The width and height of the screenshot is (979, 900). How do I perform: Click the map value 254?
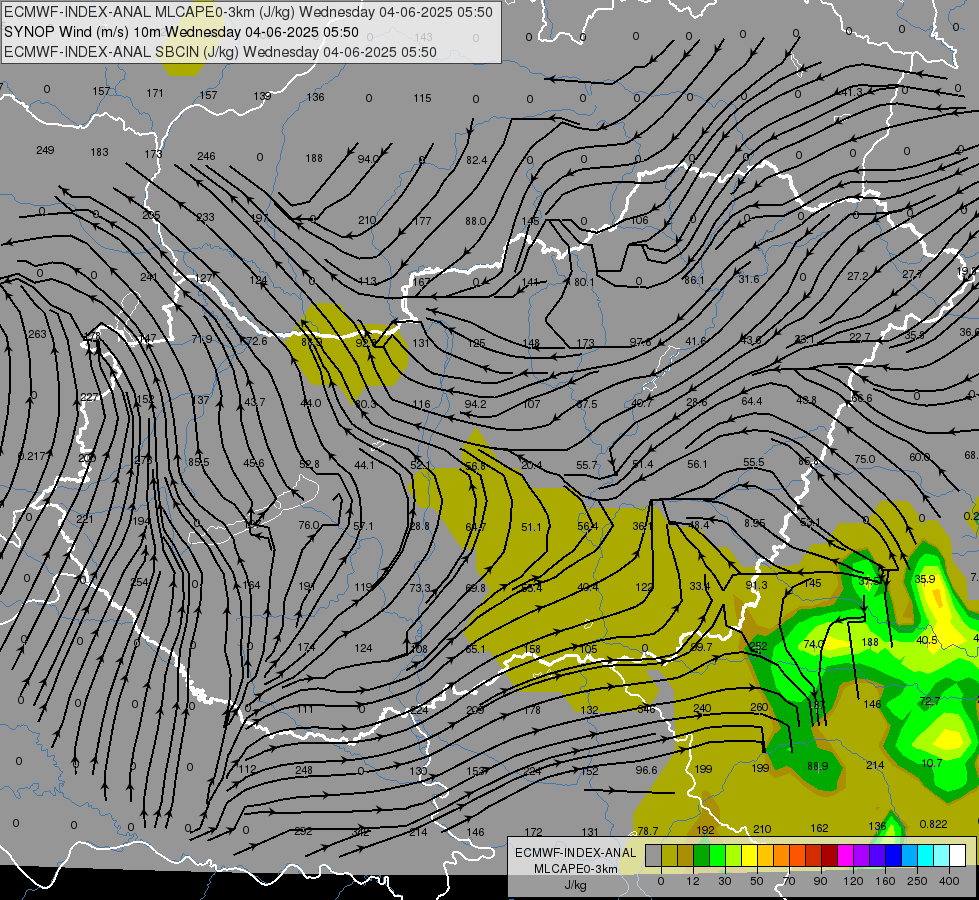point(139,582)
